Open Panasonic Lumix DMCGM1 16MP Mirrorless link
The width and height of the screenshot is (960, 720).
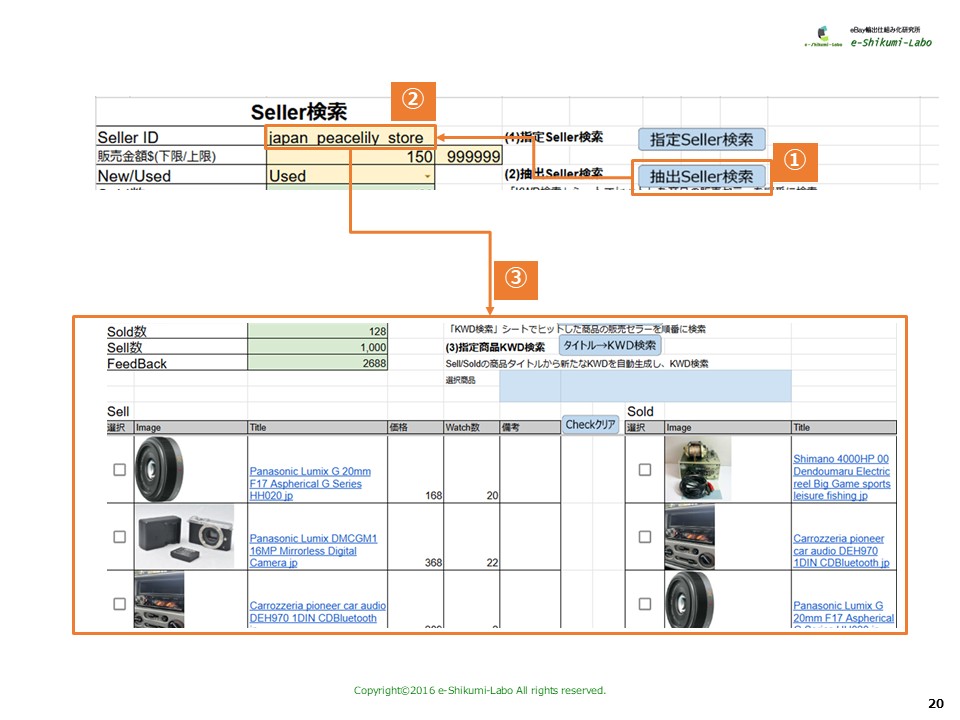(313, 550)
